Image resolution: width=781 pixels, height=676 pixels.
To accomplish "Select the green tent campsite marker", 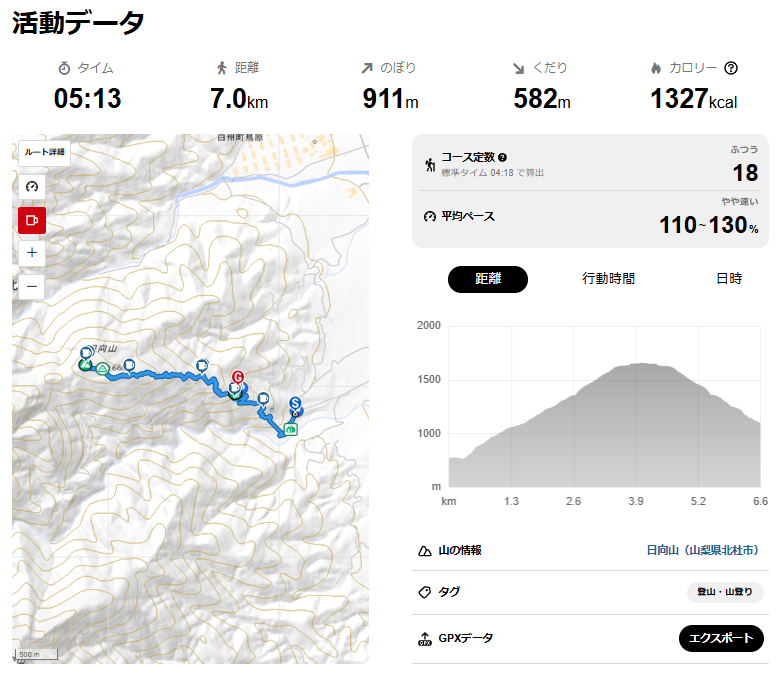I will click(290, 429).
